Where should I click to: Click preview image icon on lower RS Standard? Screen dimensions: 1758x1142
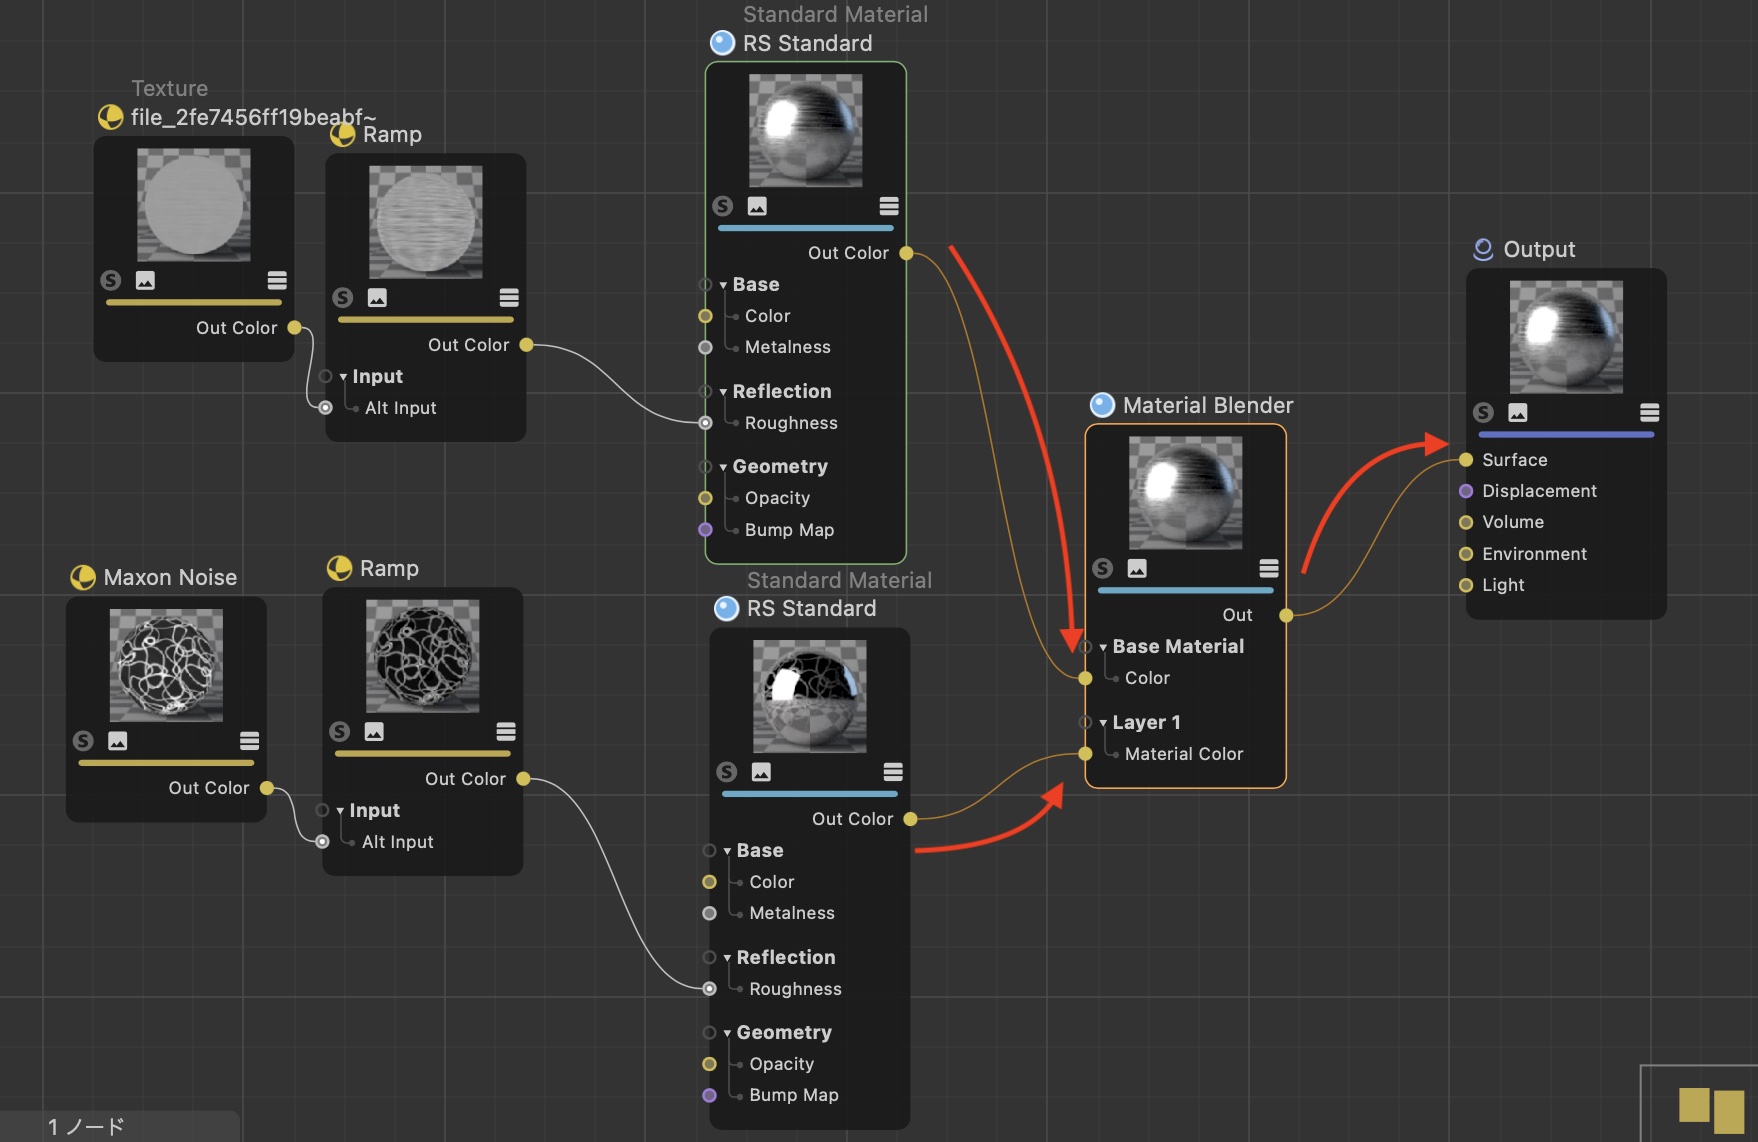pyautogui.click(x=761, y=771)
